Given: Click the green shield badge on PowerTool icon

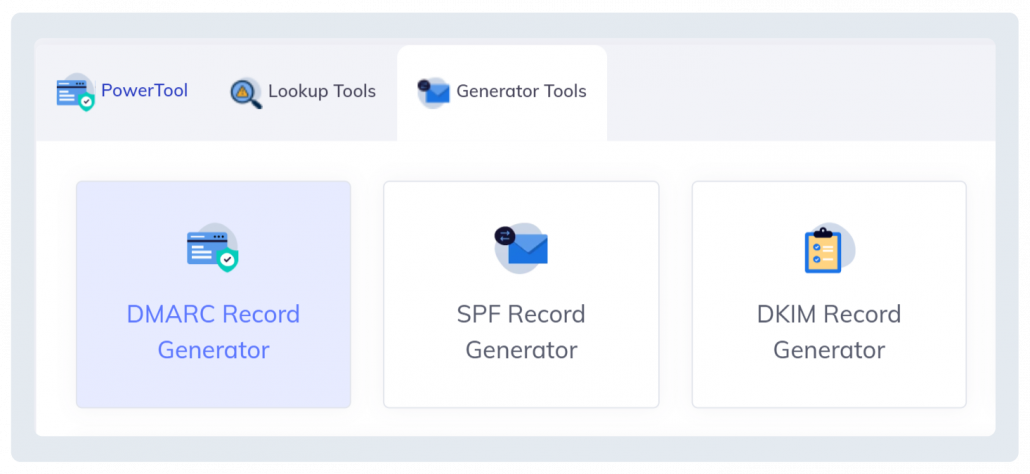Looking at the screenshot, I should tap(87, 101).
